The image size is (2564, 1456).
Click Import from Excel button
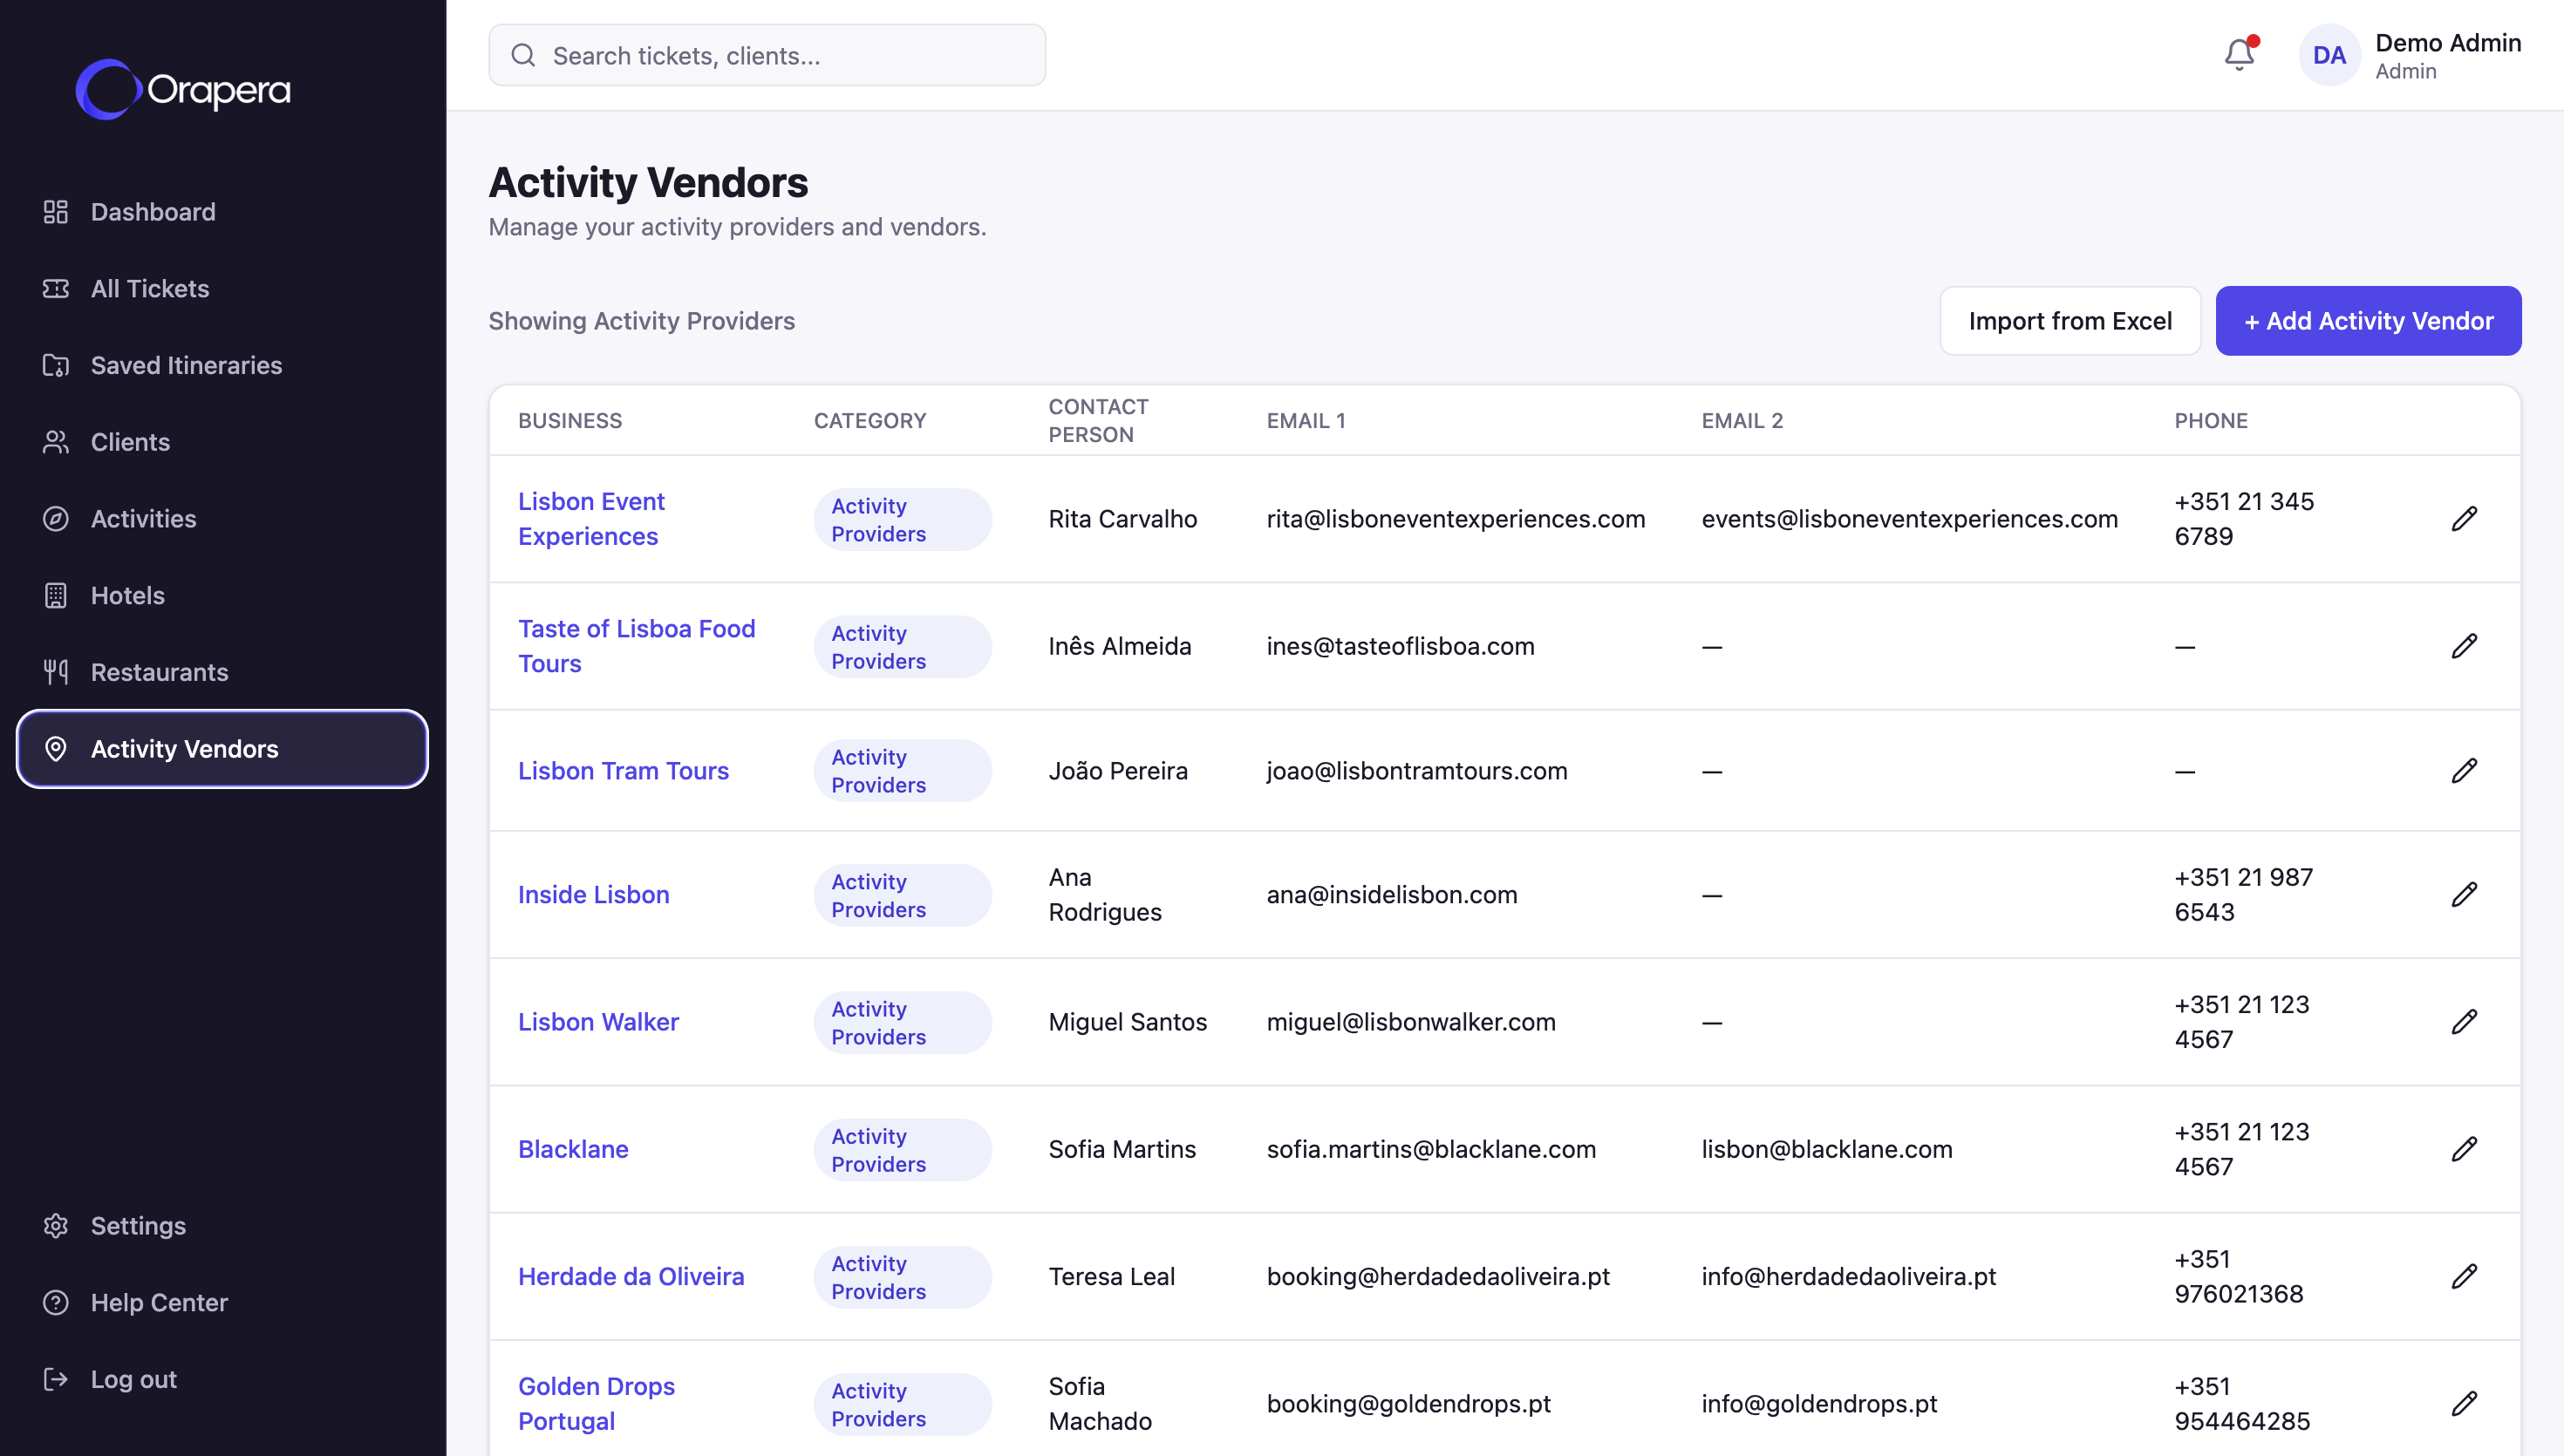[x=2070, y=321]
